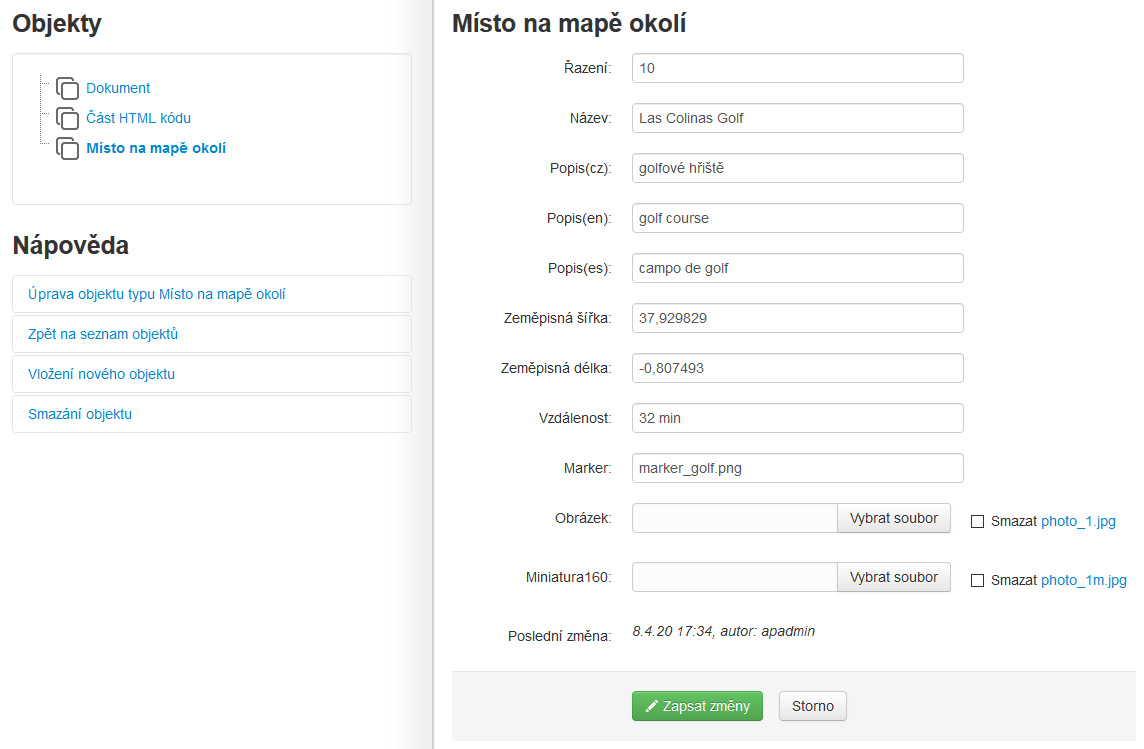Click the icon beside Místo na mapě okolí
Viewport: 1144px width, 749px height.
[x=67, y=148]
